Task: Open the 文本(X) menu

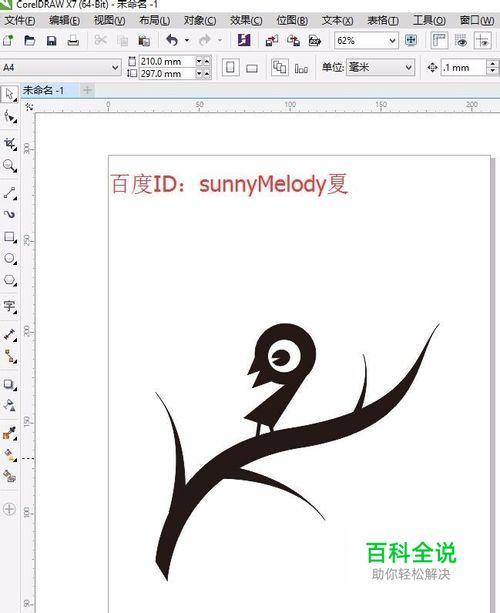Action: pos(337,20)
